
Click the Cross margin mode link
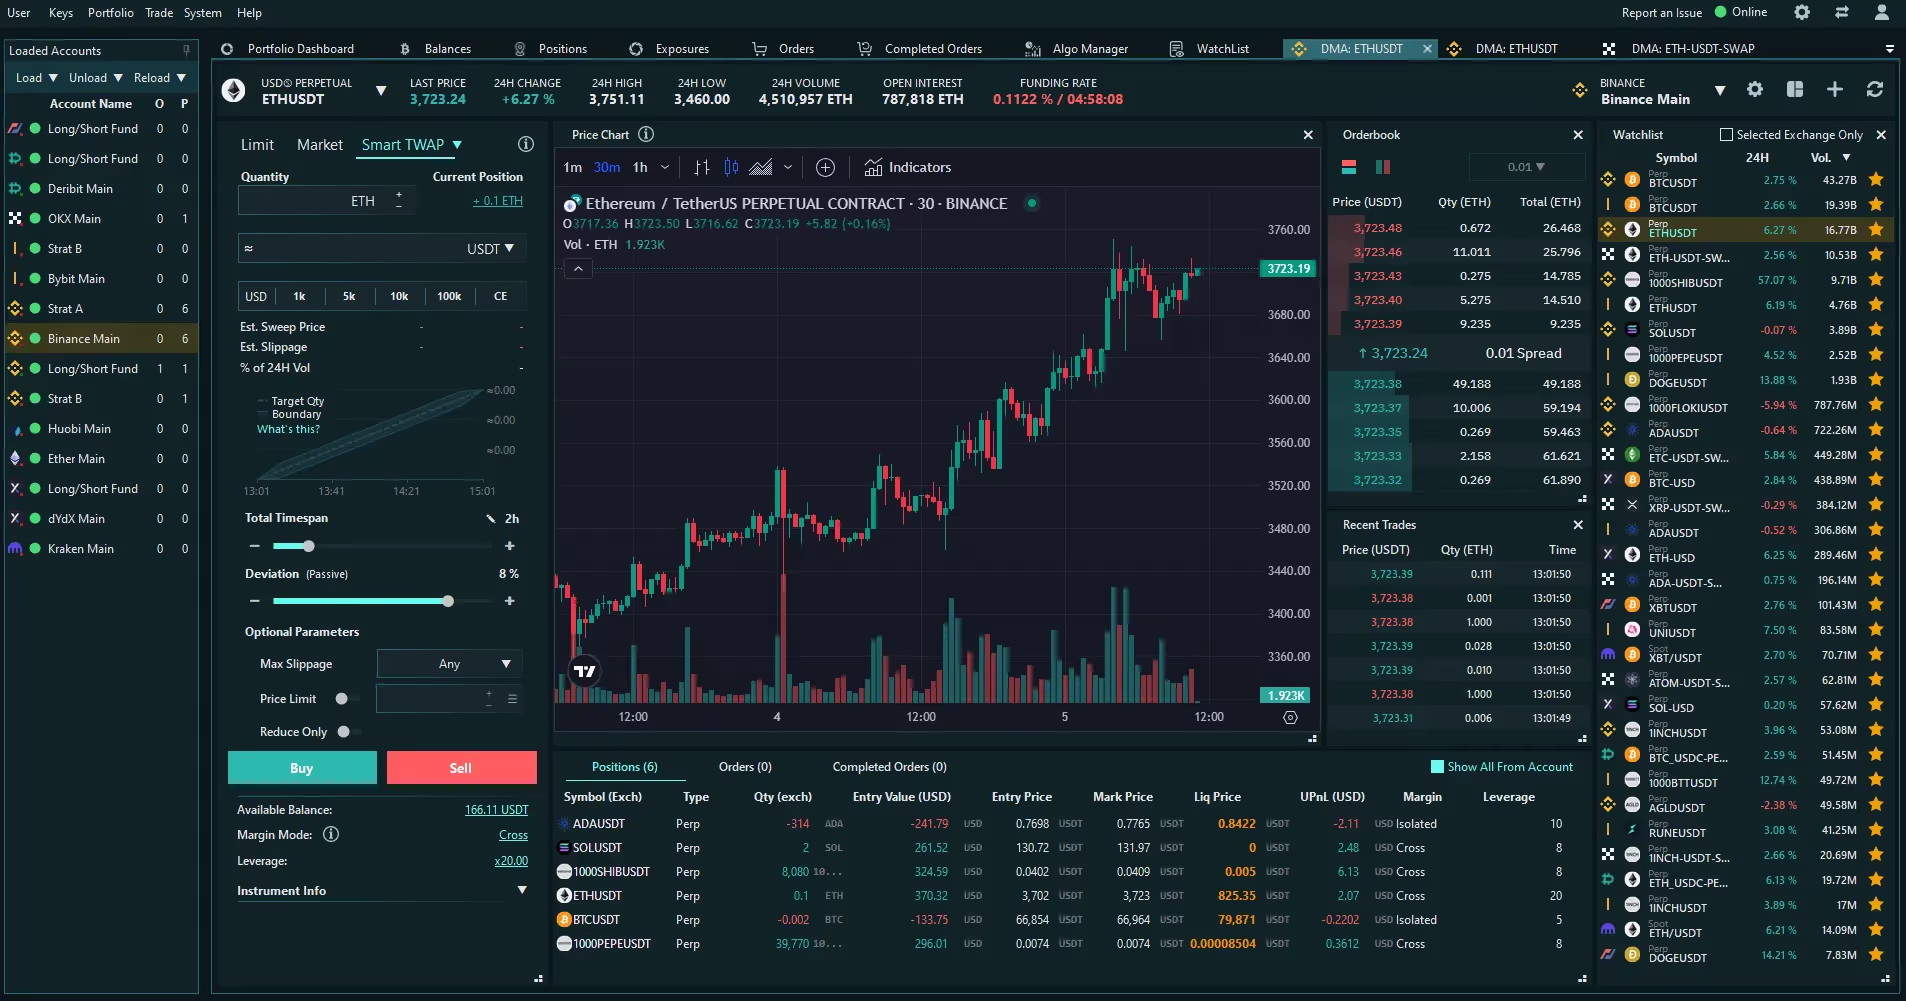click(513, 835)
